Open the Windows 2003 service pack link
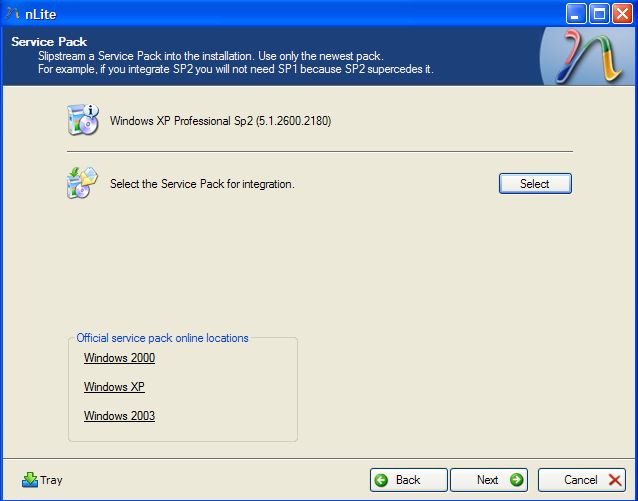This screenshot has height=501, width=638. pos(119,416)
